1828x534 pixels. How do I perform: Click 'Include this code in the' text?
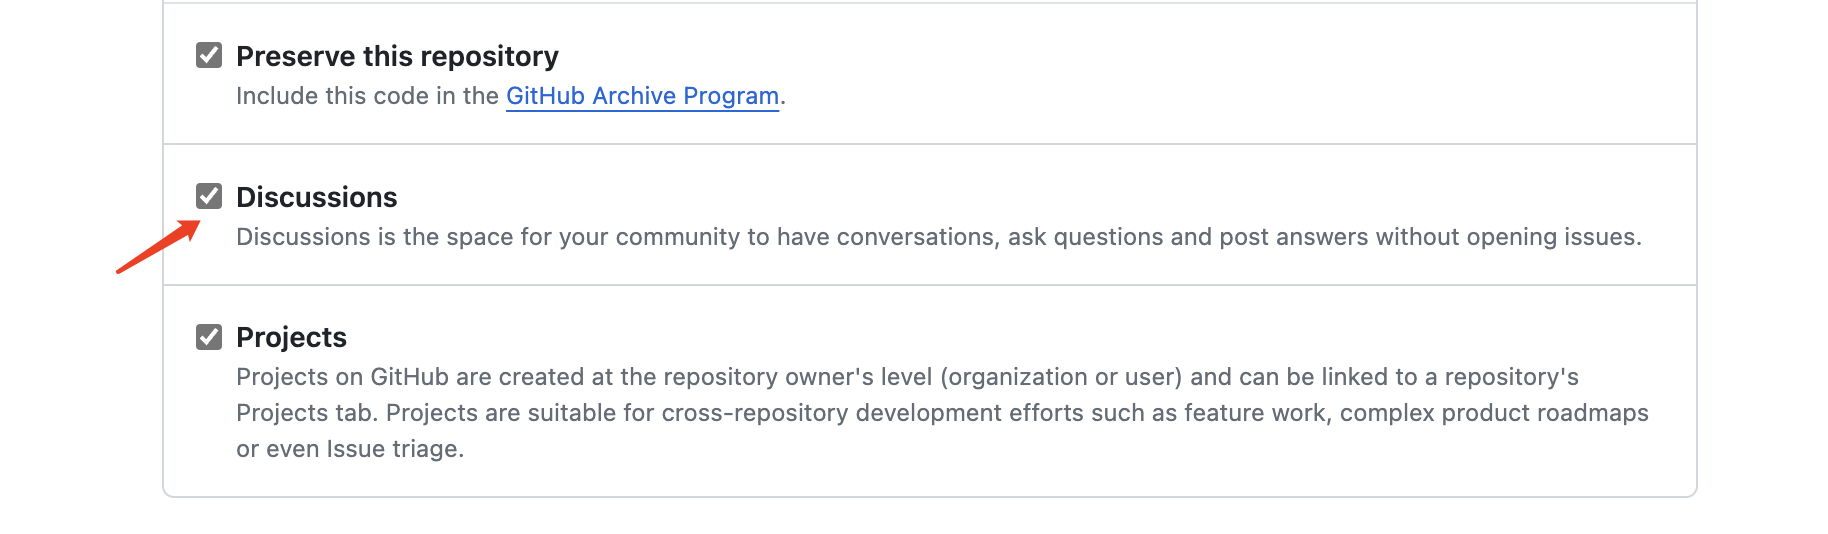[x=367, y=96]
